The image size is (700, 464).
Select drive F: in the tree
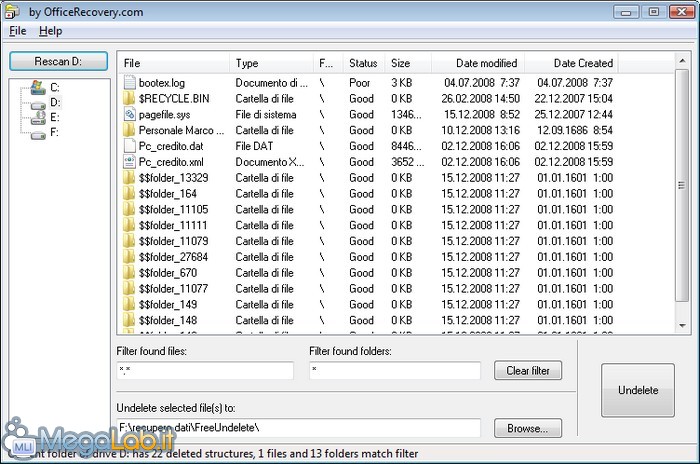[54, 133]
